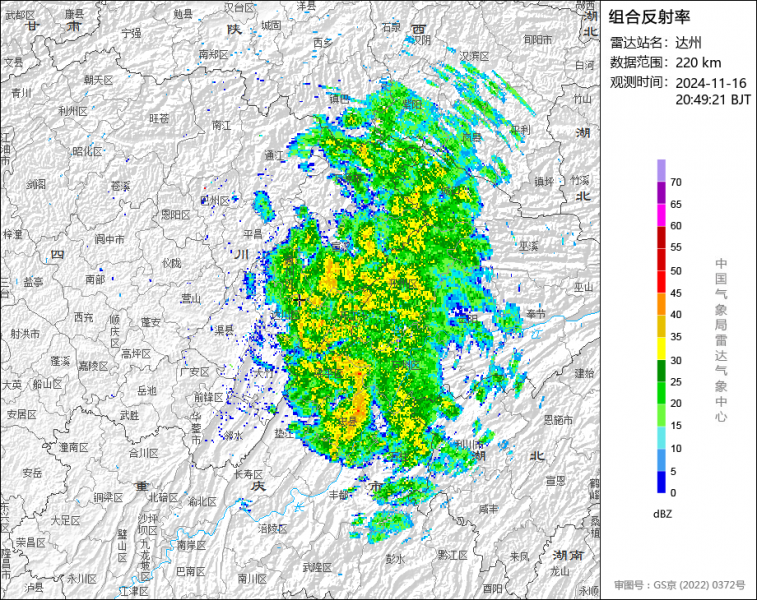The height and width of the screenshot is (600, 757).
Task: Select 阆中市 on the map
Action: pyautogui.click(x=109, y=239)
